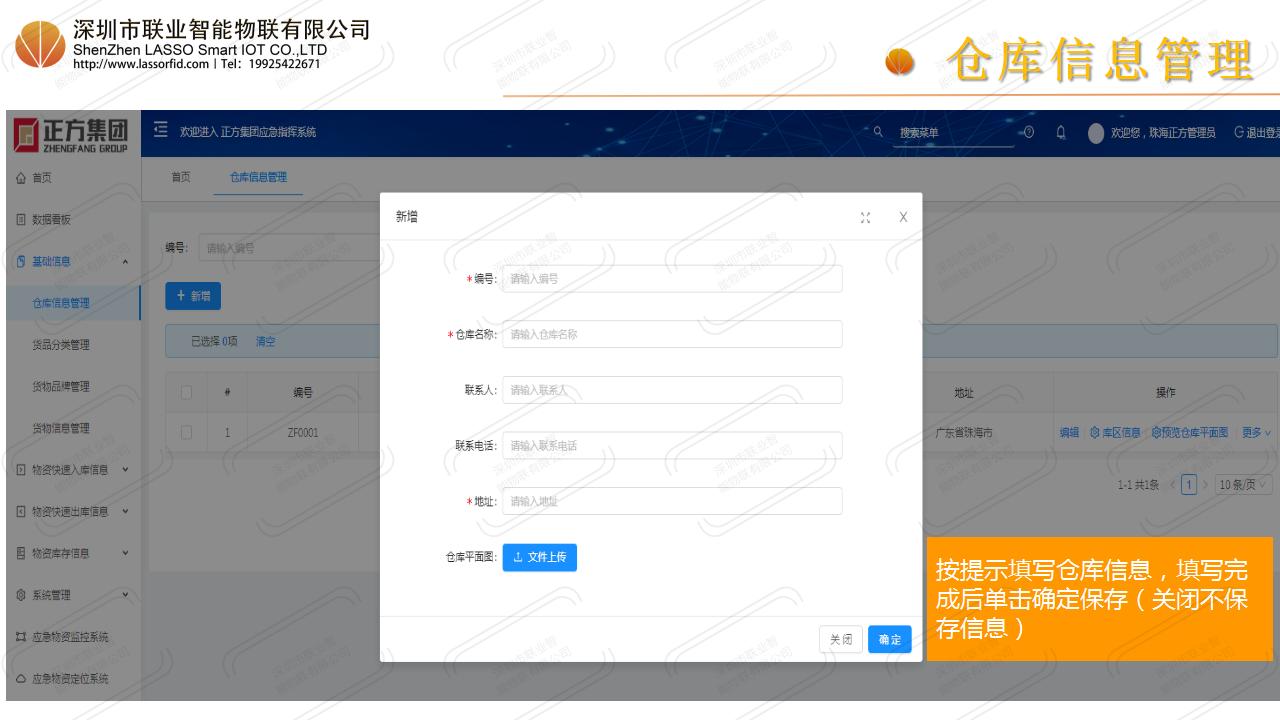Switch to the 首页 tab
Image resolution: width=1280 pixels, height=720 pixels.
180,177
